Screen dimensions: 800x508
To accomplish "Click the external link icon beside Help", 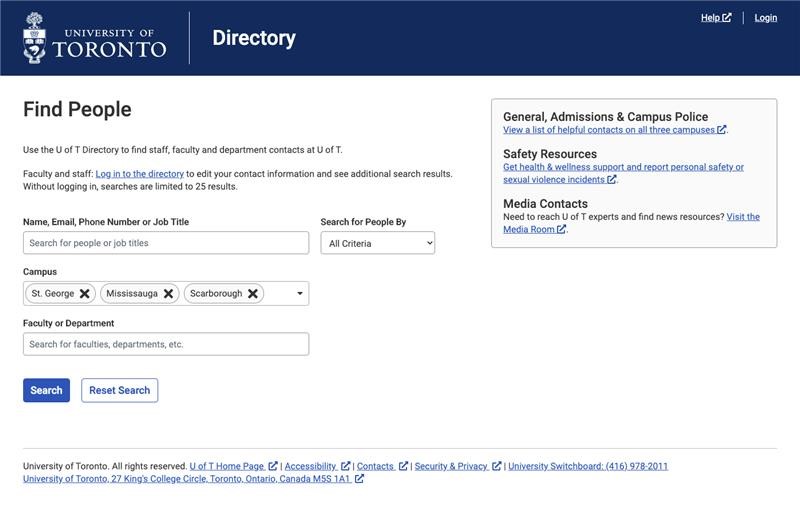I will 727,17.
